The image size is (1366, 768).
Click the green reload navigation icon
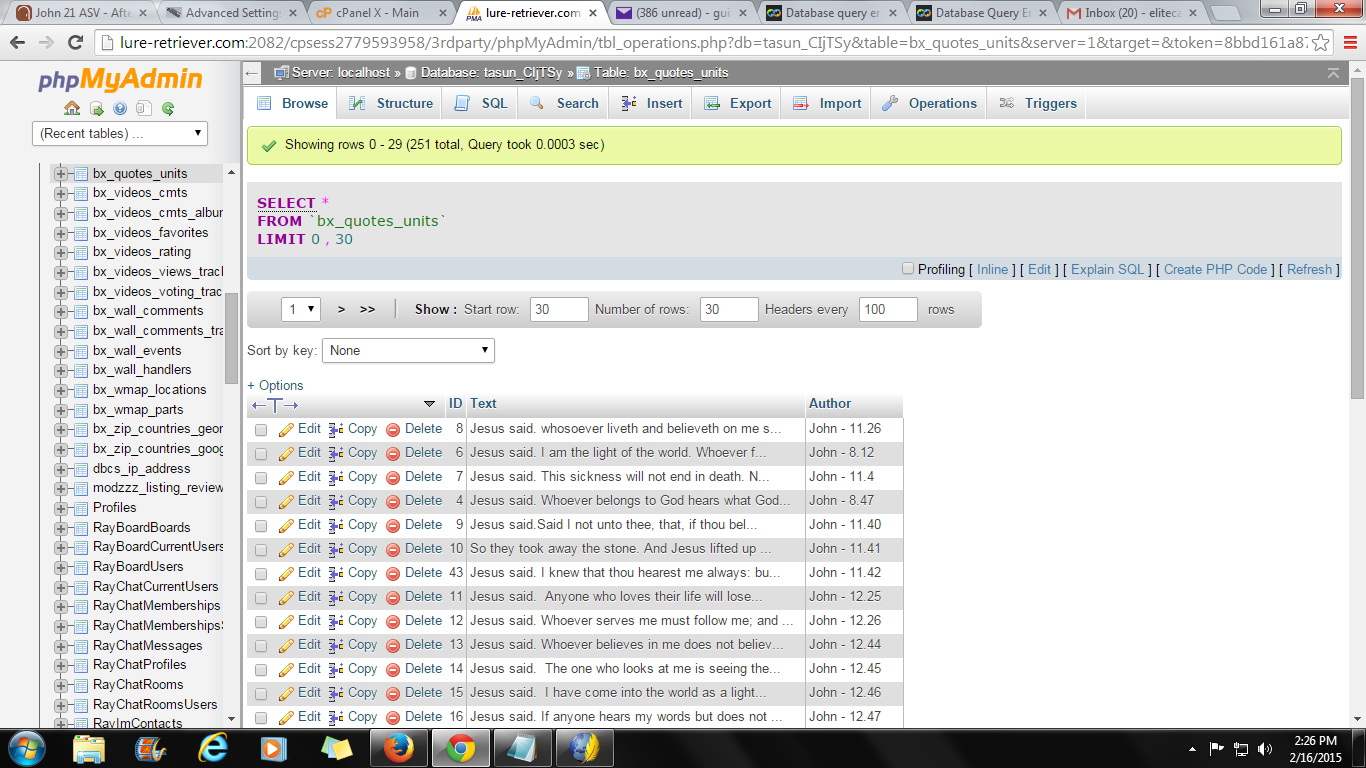pyautogui.click(x=168, y=108)
